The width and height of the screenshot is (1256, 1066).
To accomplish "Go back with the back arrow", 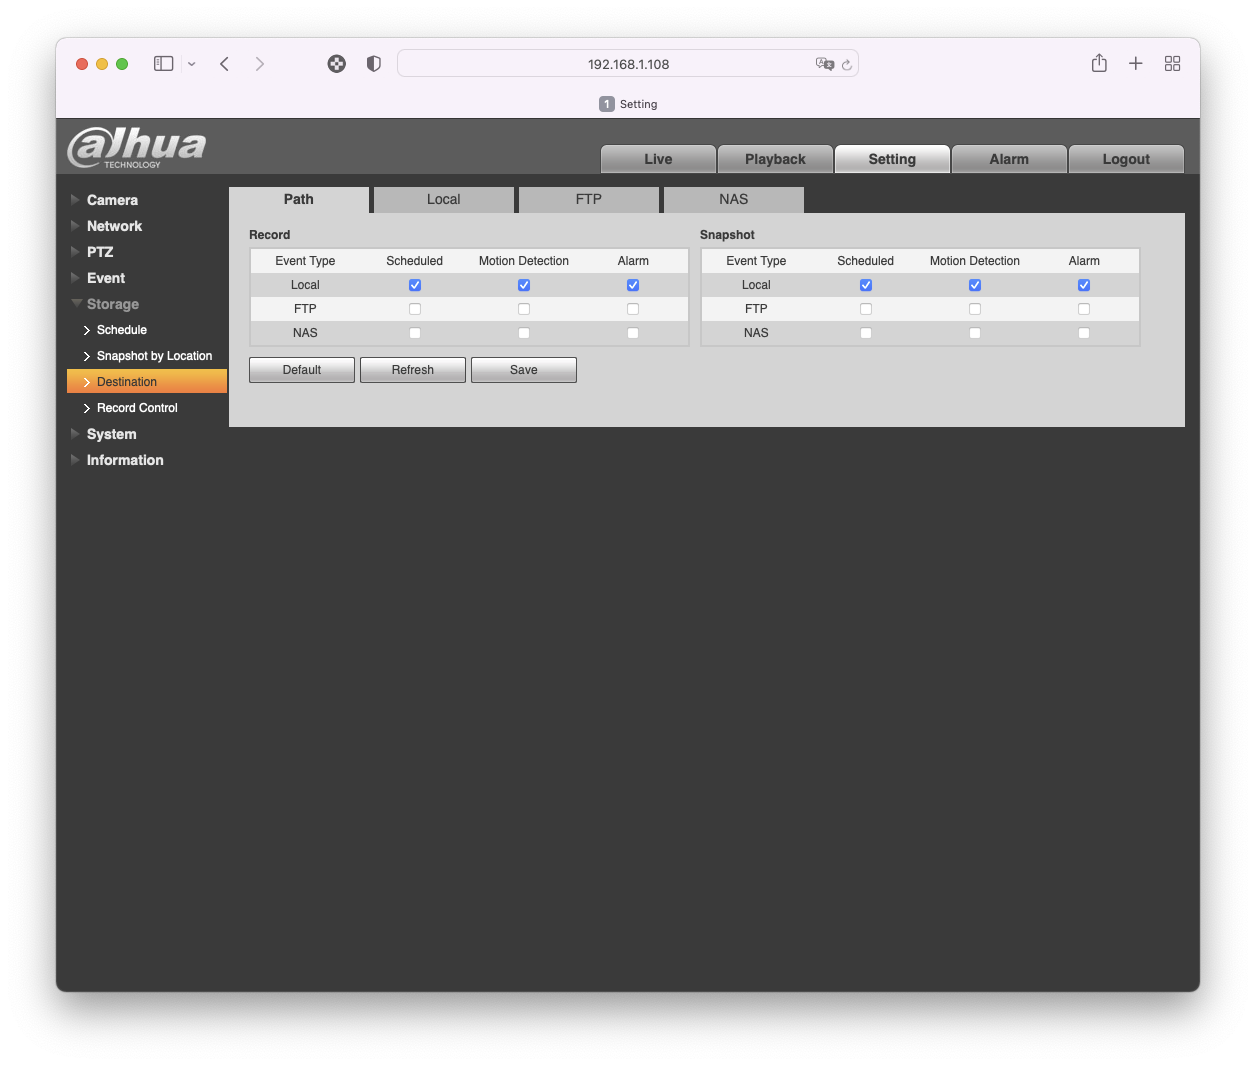I will 225,64.
